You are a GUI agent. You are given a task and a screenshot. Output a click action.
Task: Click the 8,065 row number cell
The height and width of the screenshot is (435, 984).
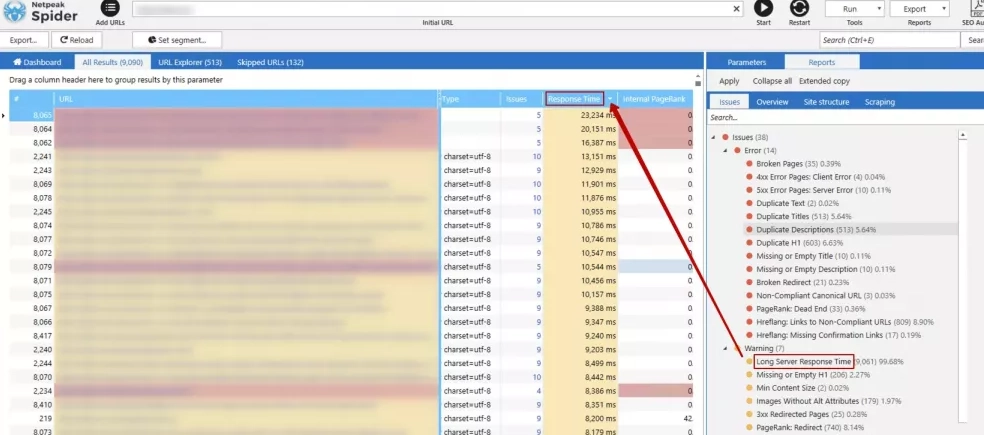[x=30, y=115]
